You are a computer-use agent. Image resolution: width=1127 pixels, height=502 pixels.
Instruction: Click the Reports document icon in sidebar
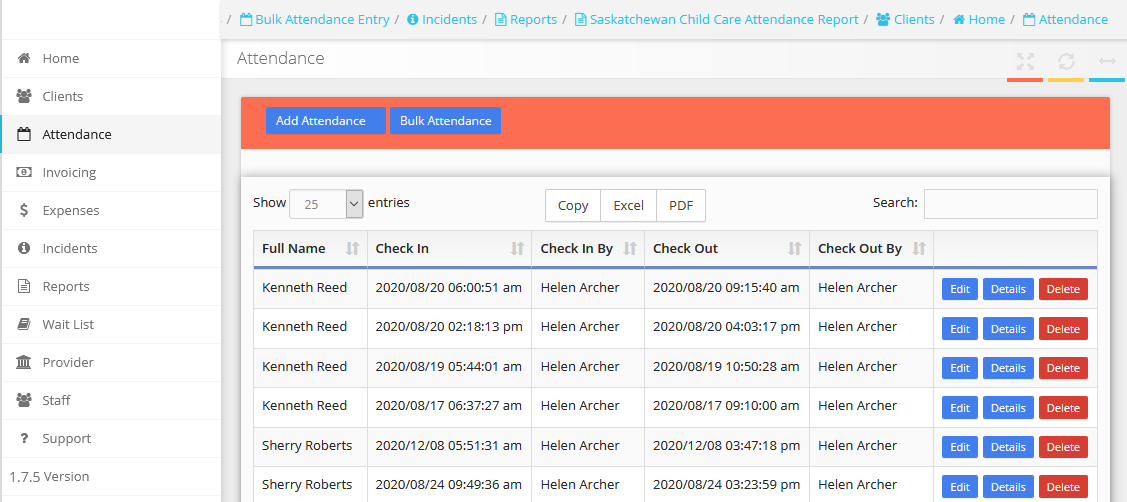(24, 286)
